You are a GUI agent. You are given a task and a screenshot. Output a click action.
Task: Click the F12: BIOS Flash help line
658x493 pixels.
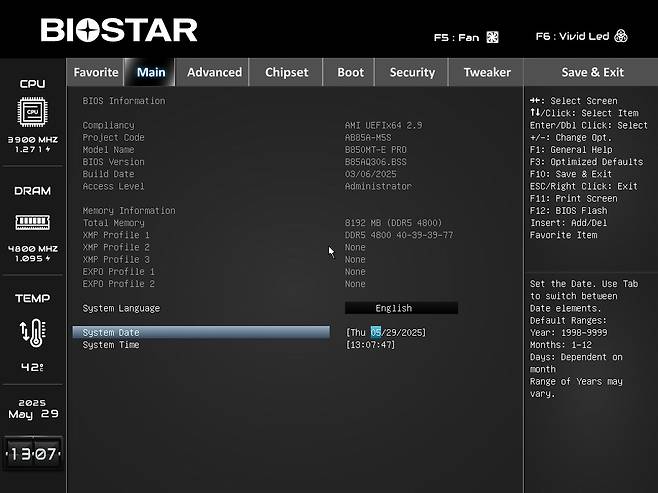click(x=568, y=211)
